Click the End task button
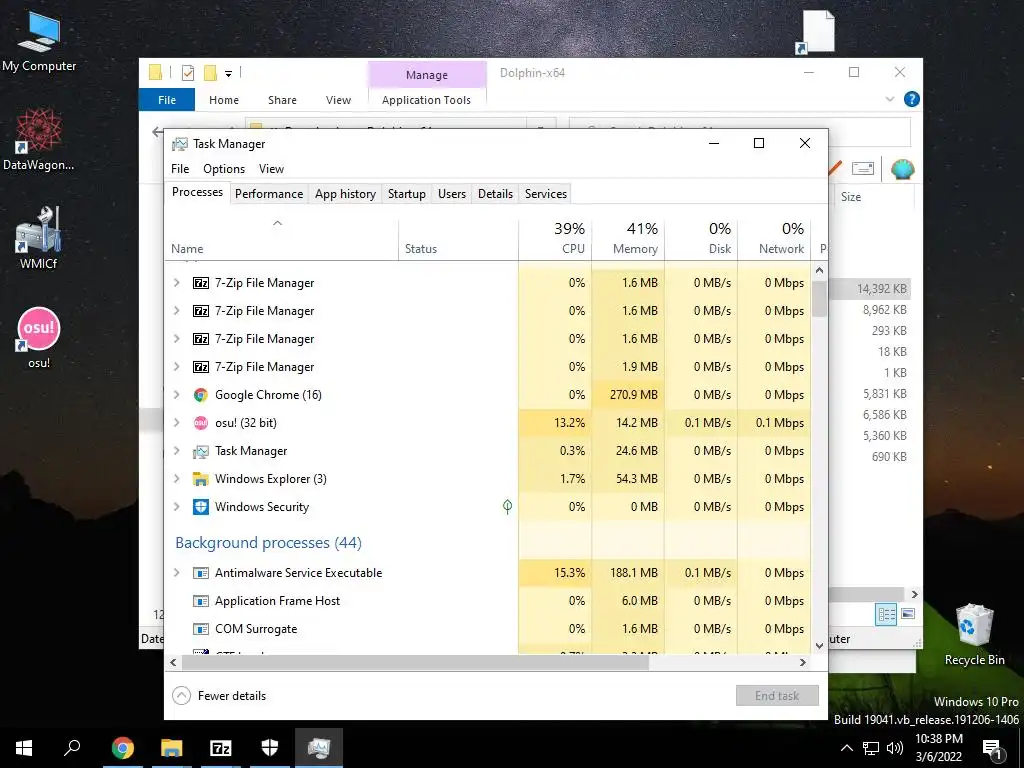The image size is (1024, 768). point(777,696)
